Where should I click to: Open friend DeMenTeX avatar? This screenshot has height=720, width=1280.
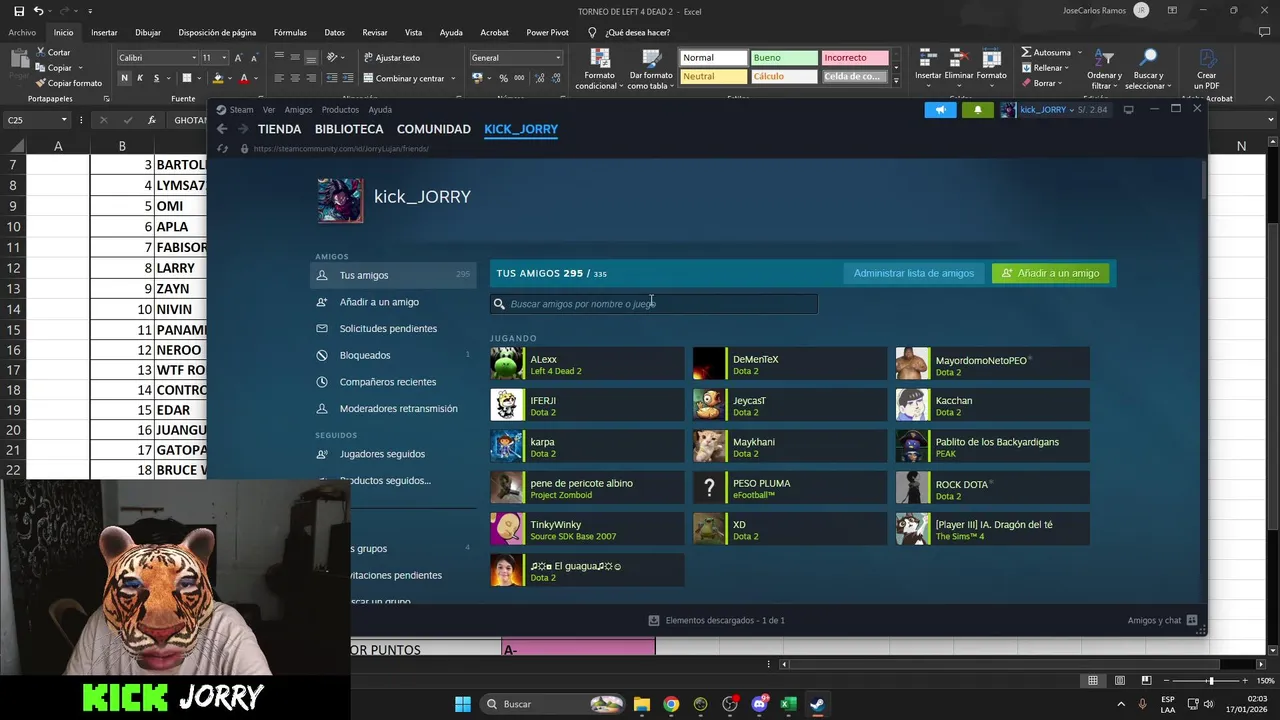709,364
